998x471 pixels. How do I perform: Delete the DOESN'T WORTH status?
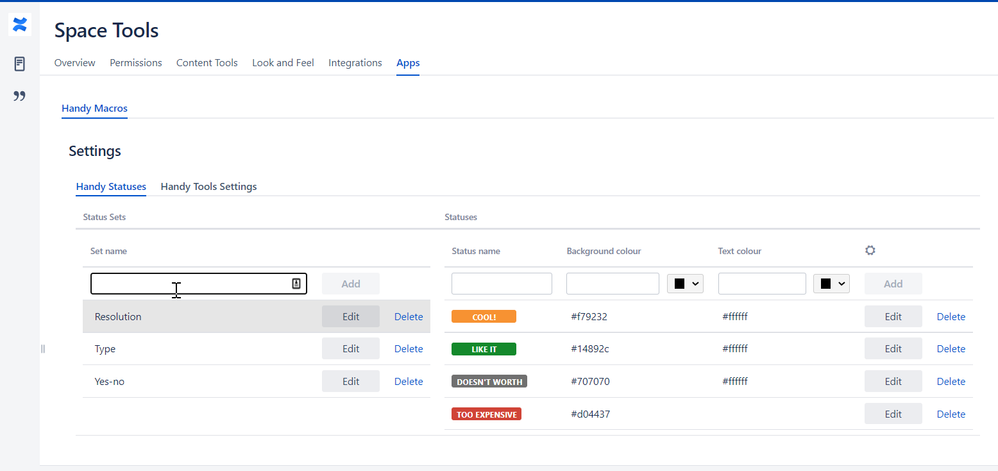(951, 381)
